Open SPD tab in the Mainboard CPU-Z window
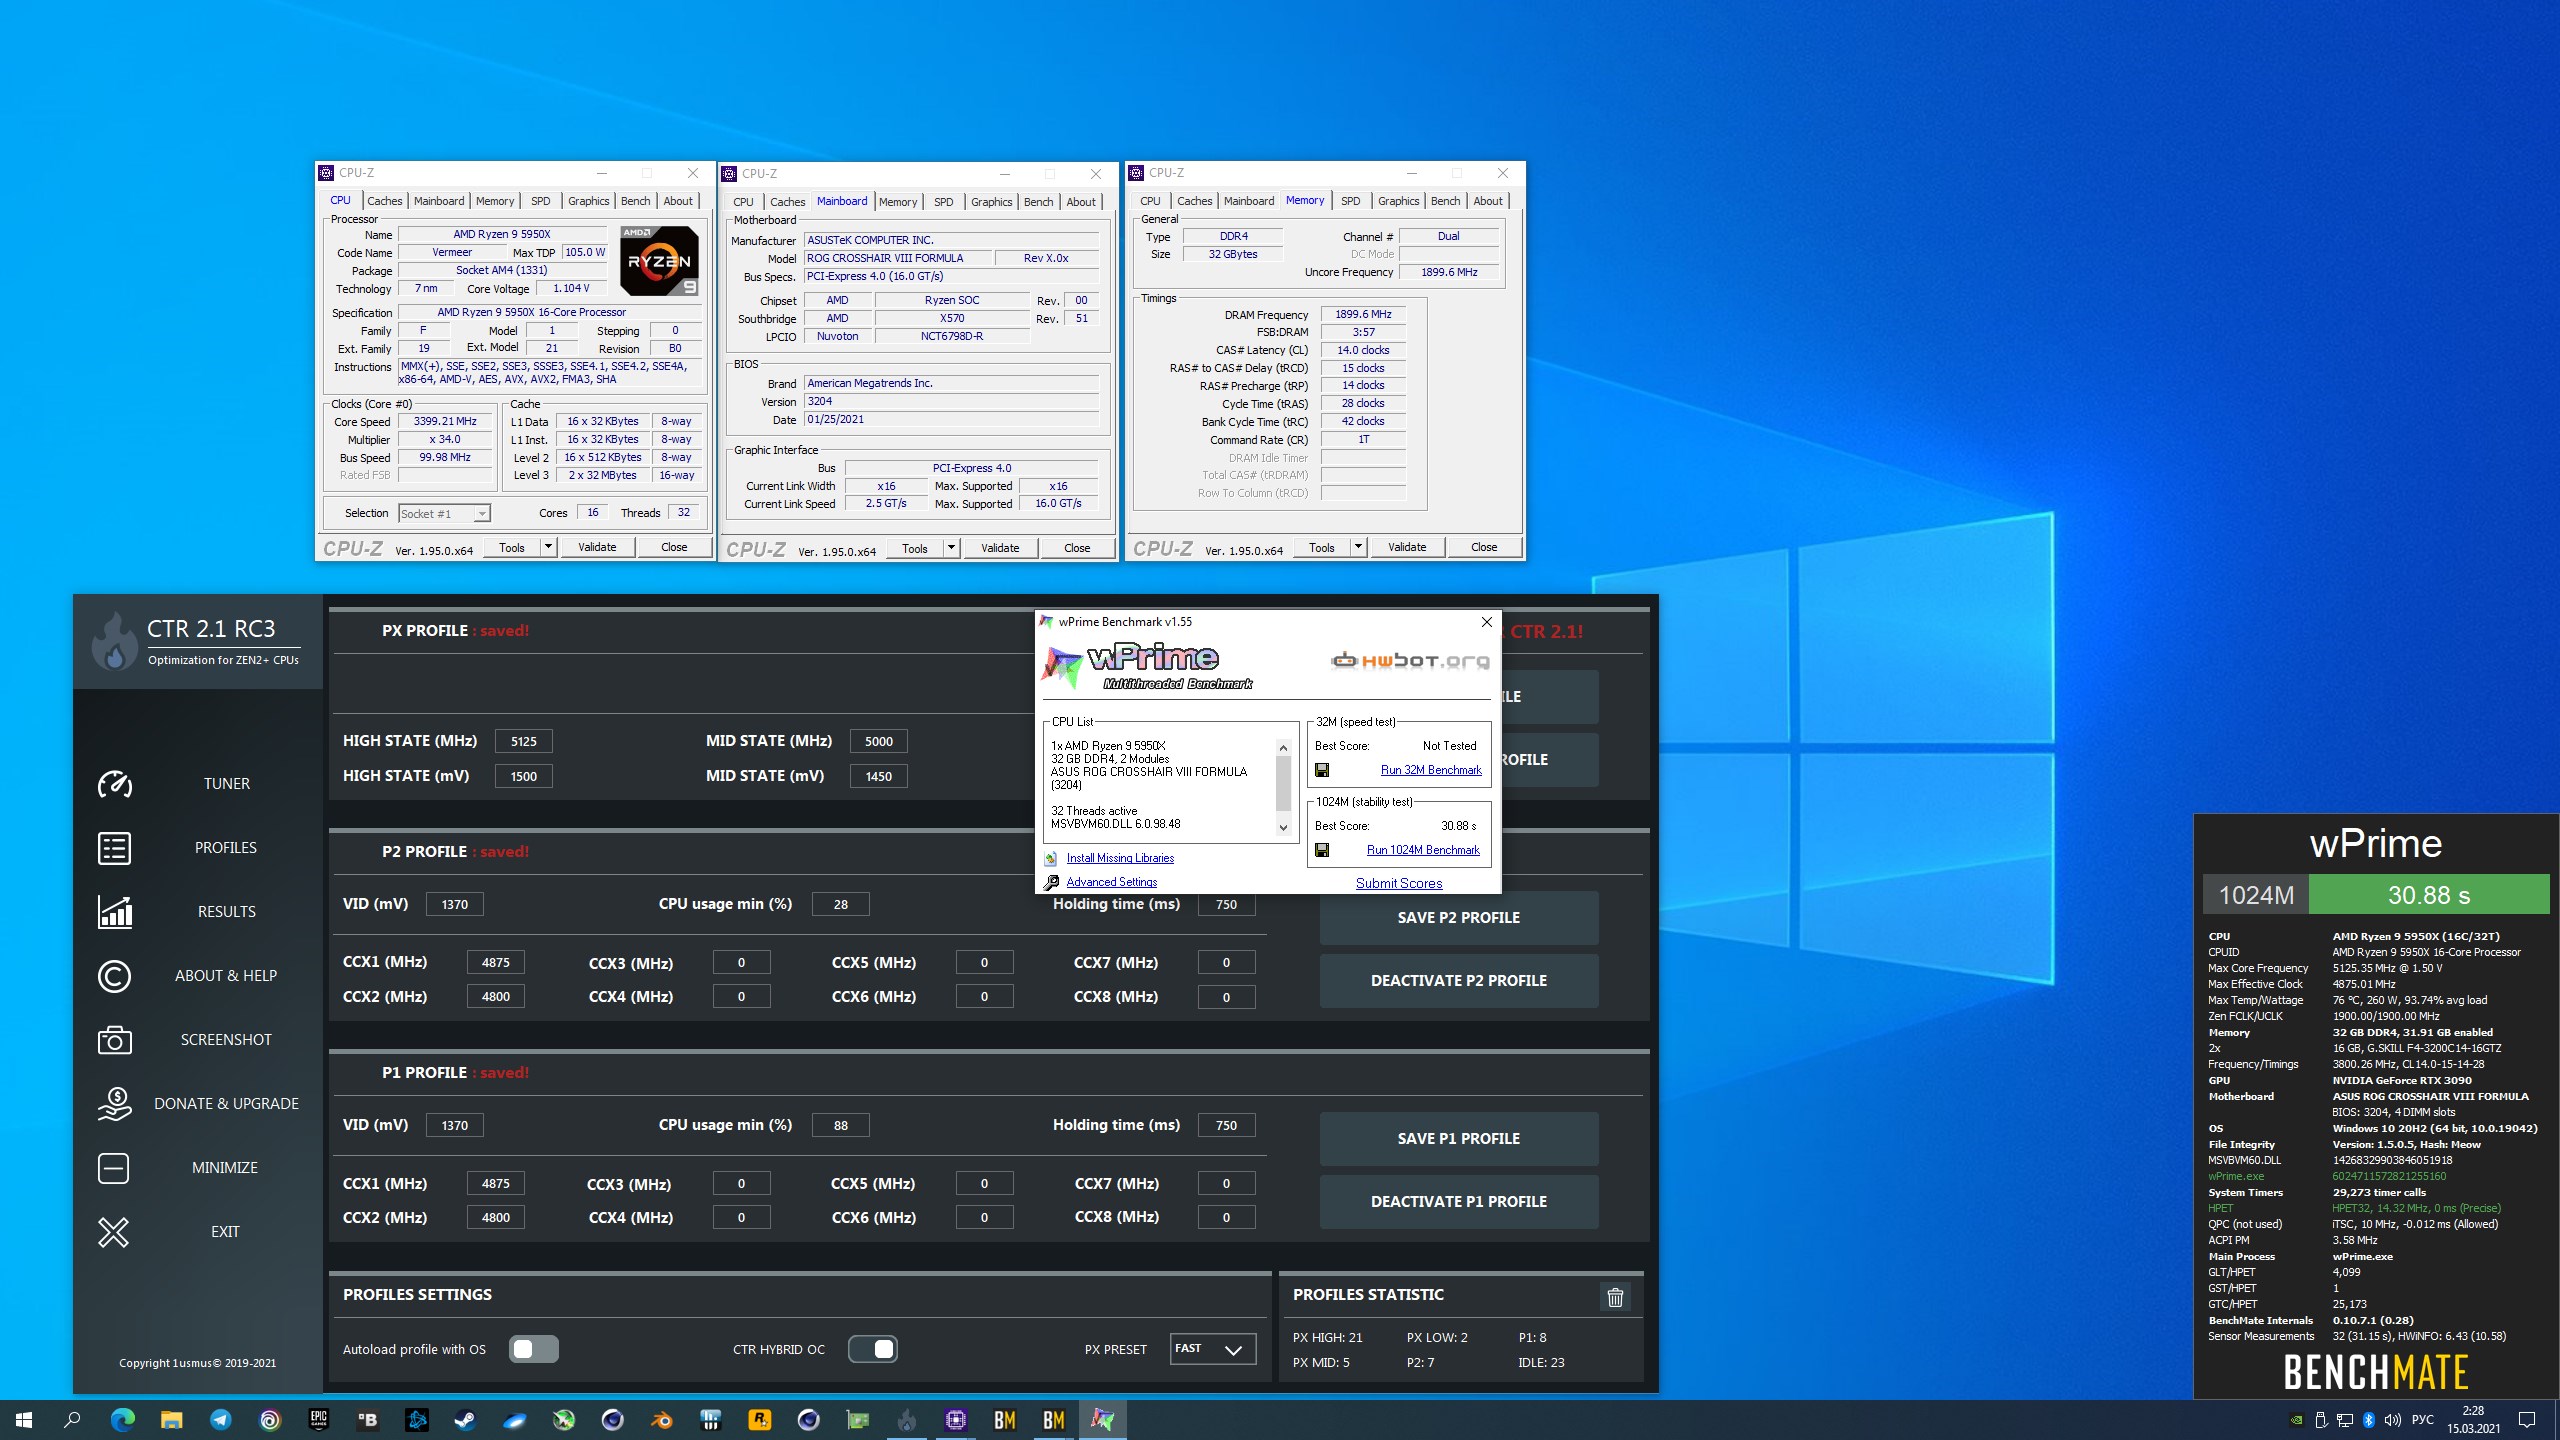Screen dimensions: 2560x1440 (x=943, y=202)
